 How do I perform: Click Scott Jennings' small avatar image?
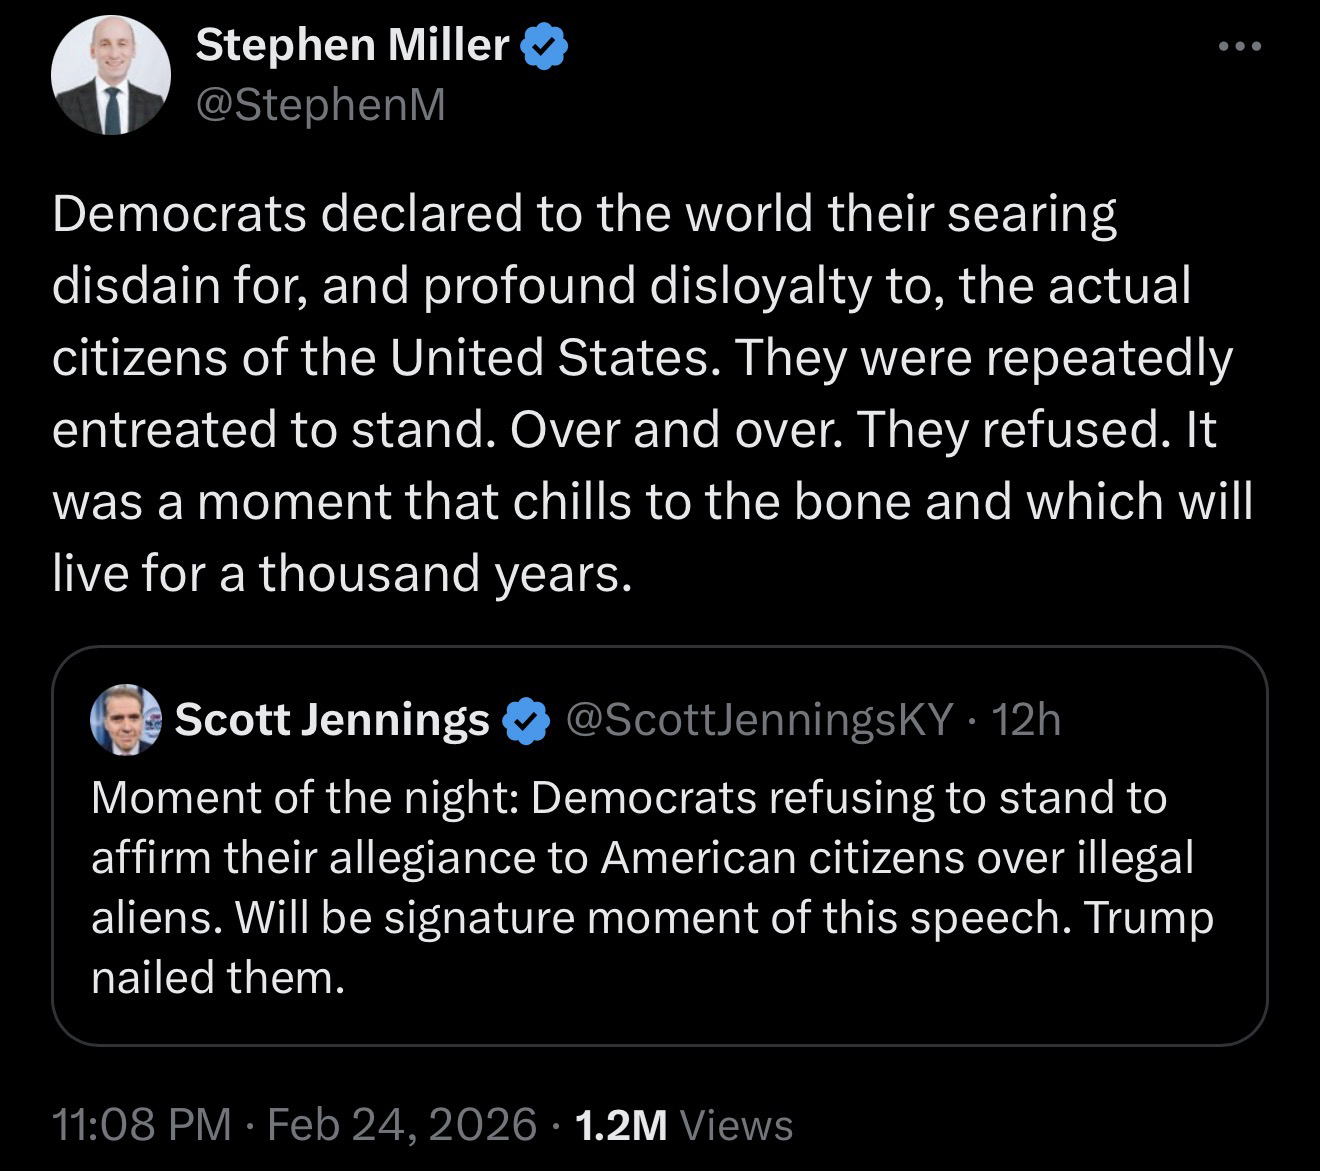[125, 719]
